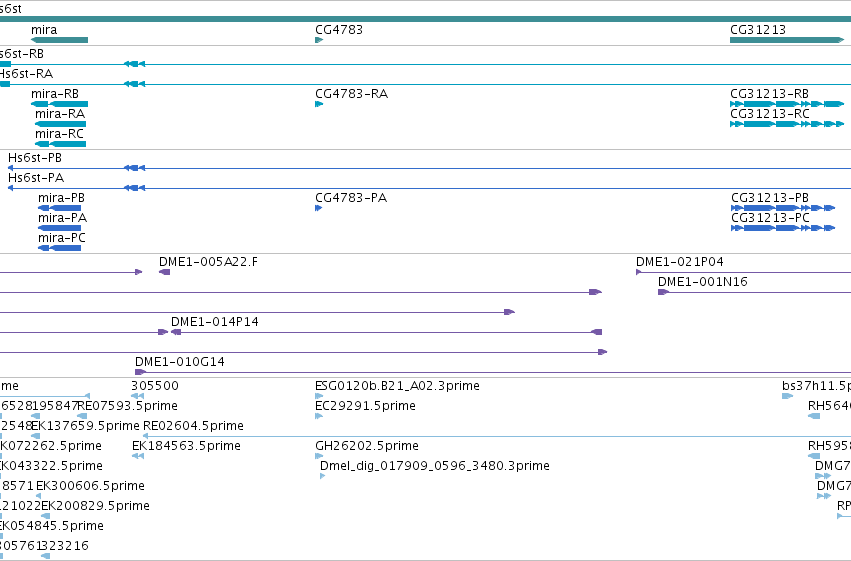Select Dmel_dig_017909_0596_3480.3prime EST label

[x=435, y=467]
